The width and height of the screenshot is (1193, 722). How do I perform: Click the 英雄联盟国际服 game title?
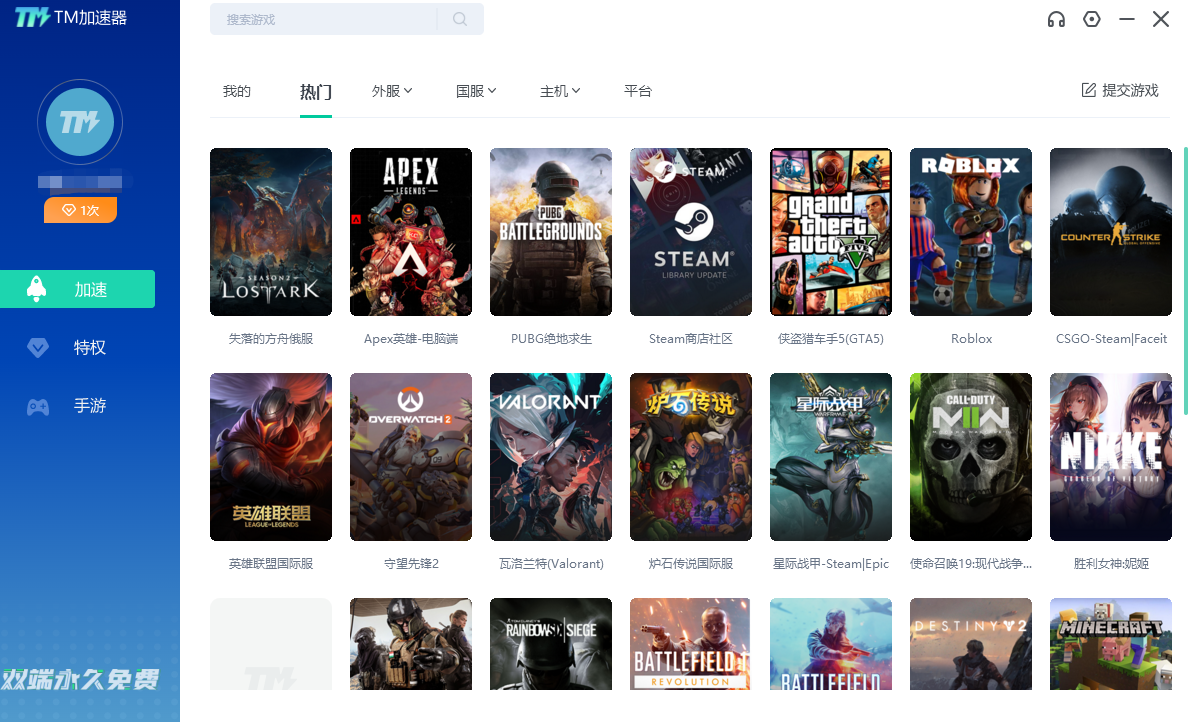(x=271, y=564)
